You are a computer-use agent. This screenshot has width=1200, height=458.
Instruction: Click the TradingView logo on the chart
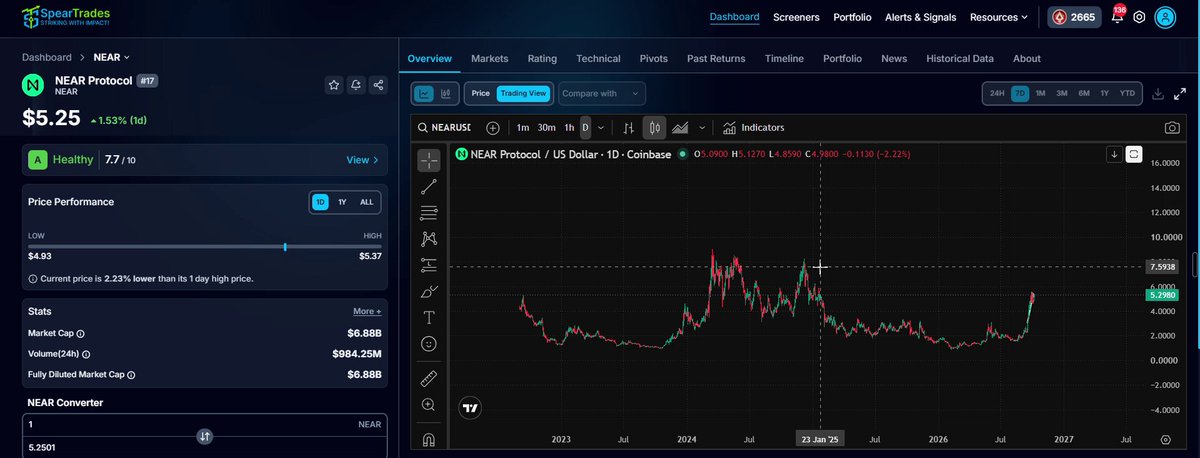pyautogui.click(x=470, y=407)
